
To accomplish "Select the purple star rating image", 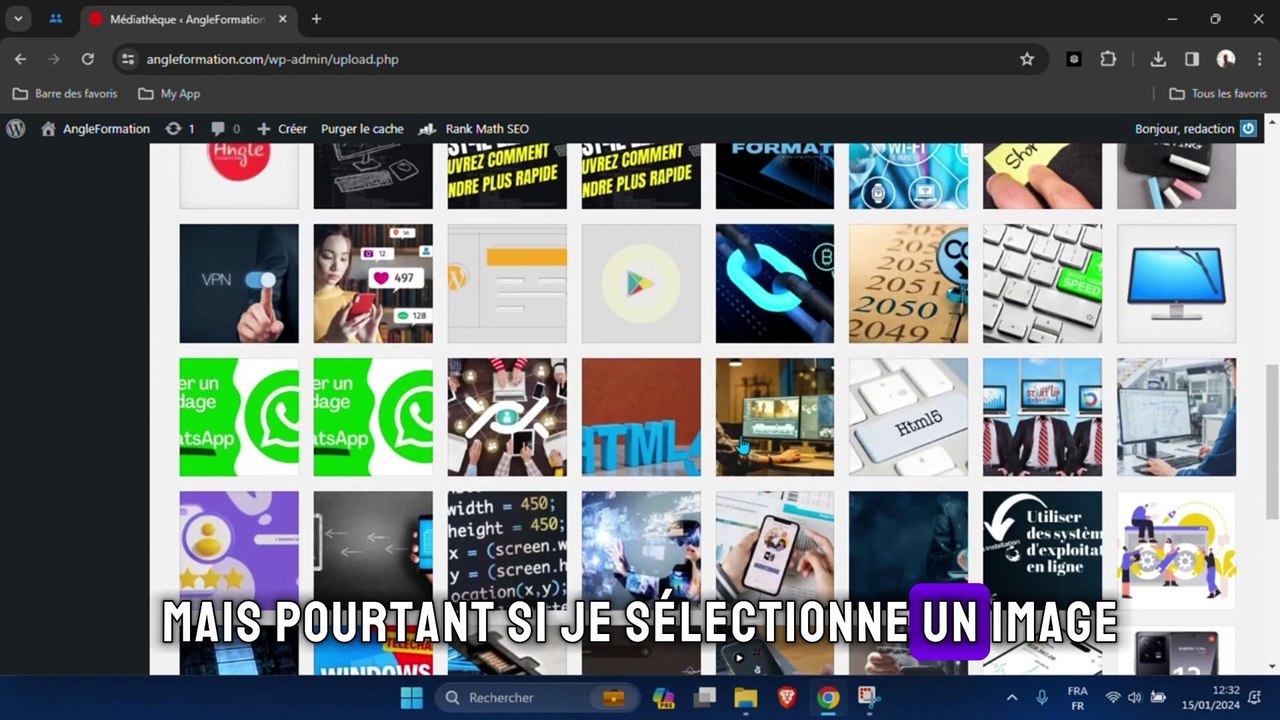I will [239, 550].
